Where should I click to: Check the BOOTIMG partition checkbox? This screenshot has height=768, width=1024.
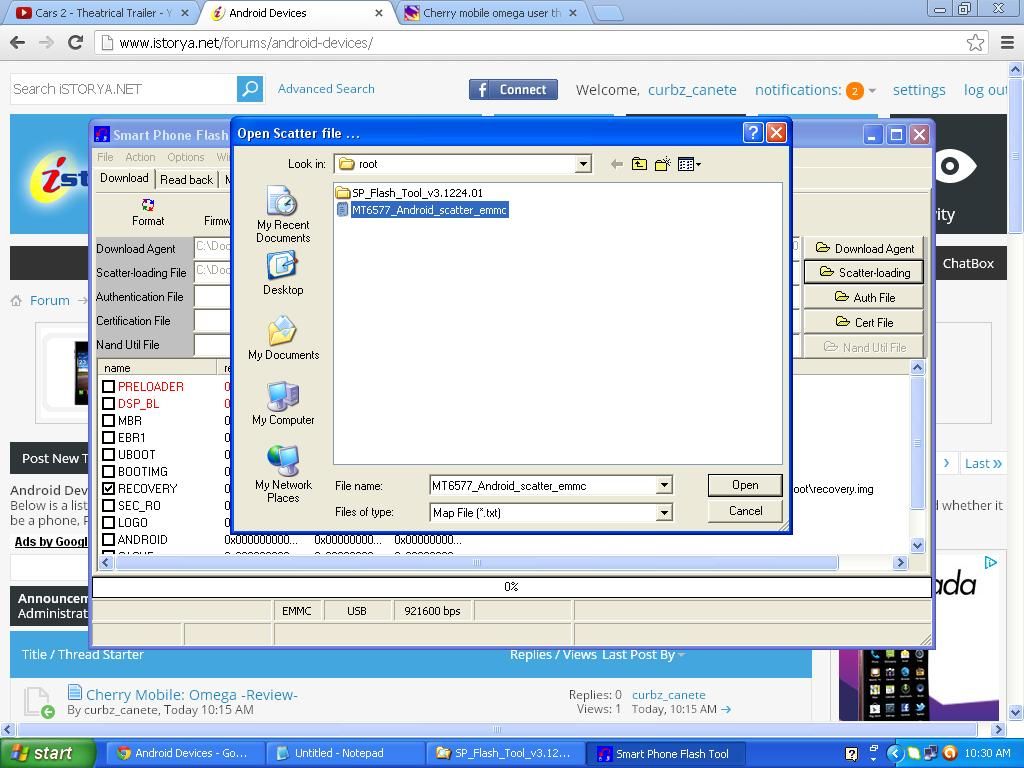click(x=108, y=472)
